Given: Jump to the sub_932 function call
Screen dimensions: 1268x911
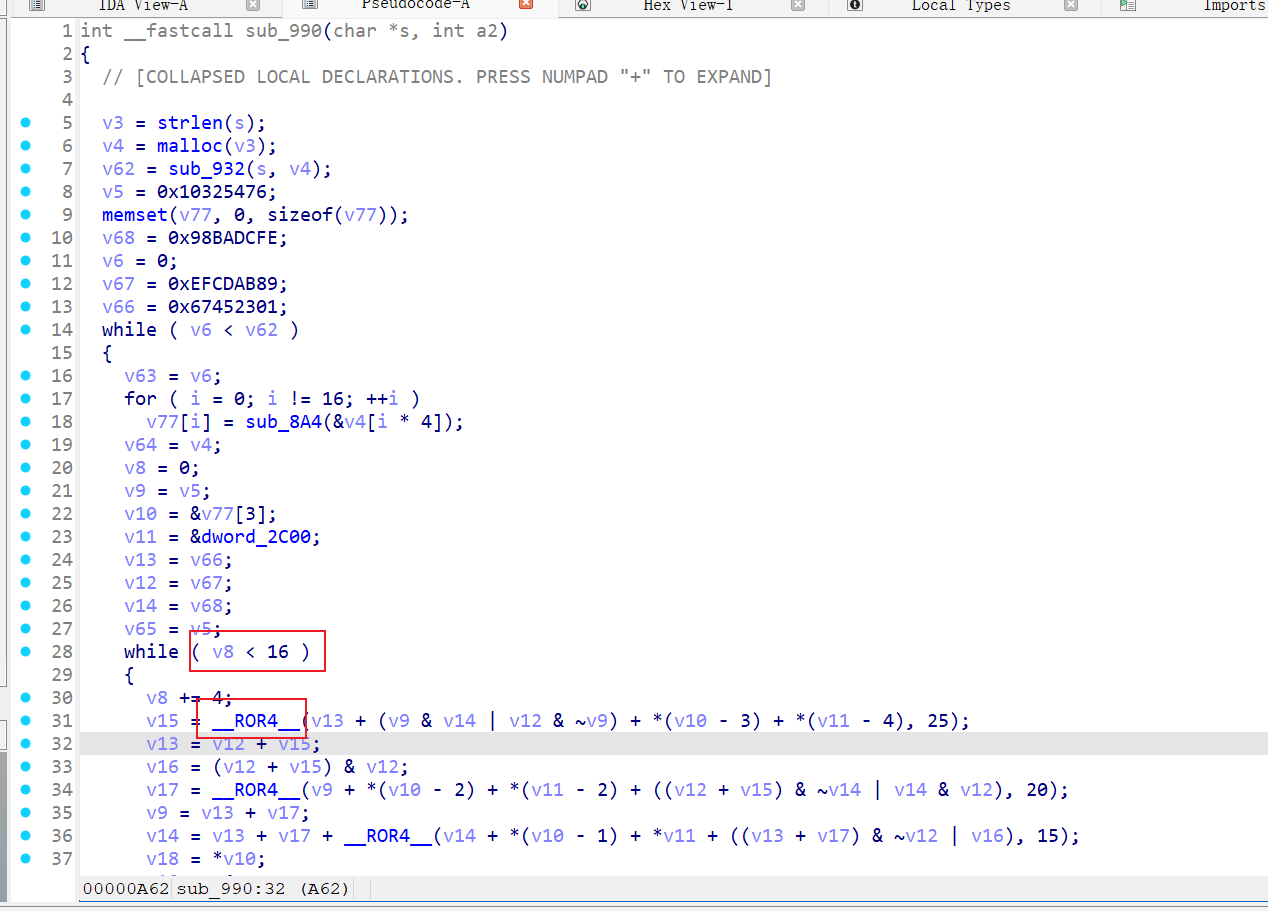Looking at the screenshot, I should pyautogui.click(x=206, y=168).
